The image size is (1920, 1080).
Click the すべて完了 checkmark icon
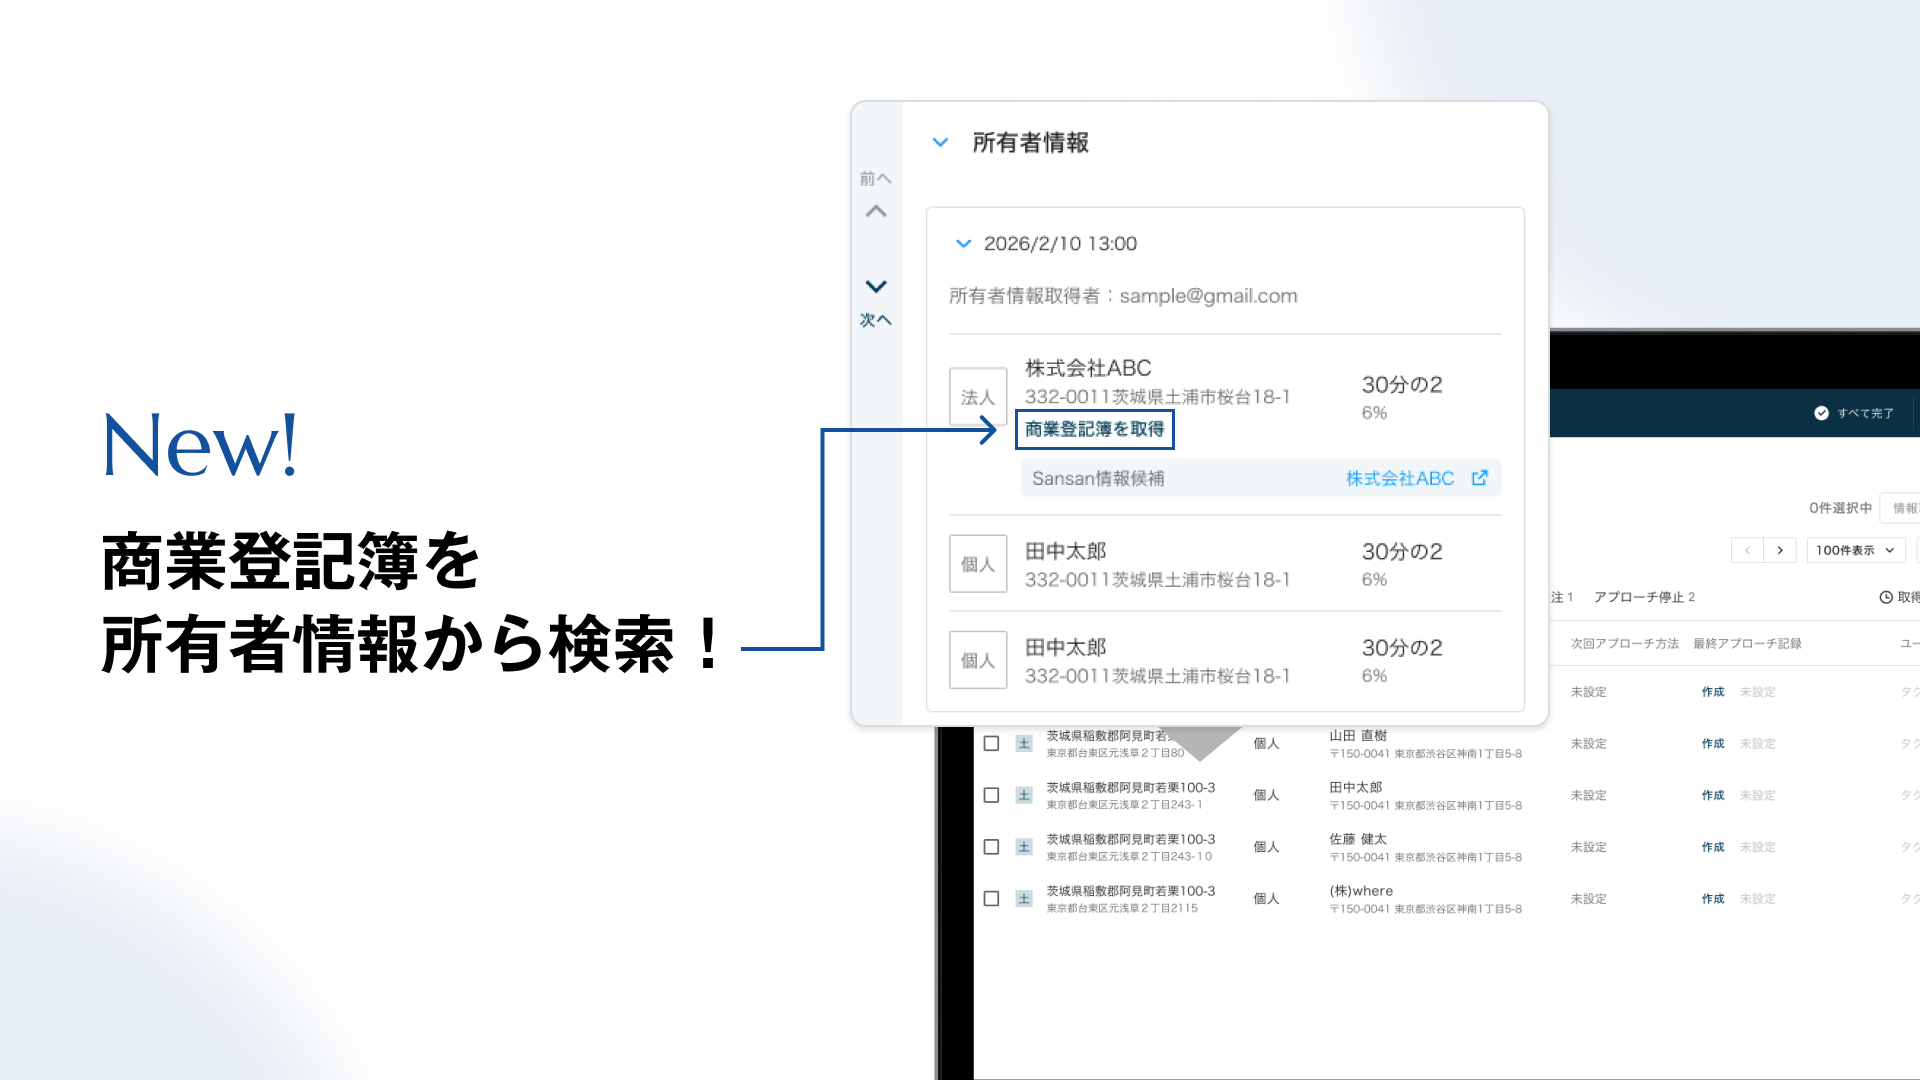[1821, 413]
